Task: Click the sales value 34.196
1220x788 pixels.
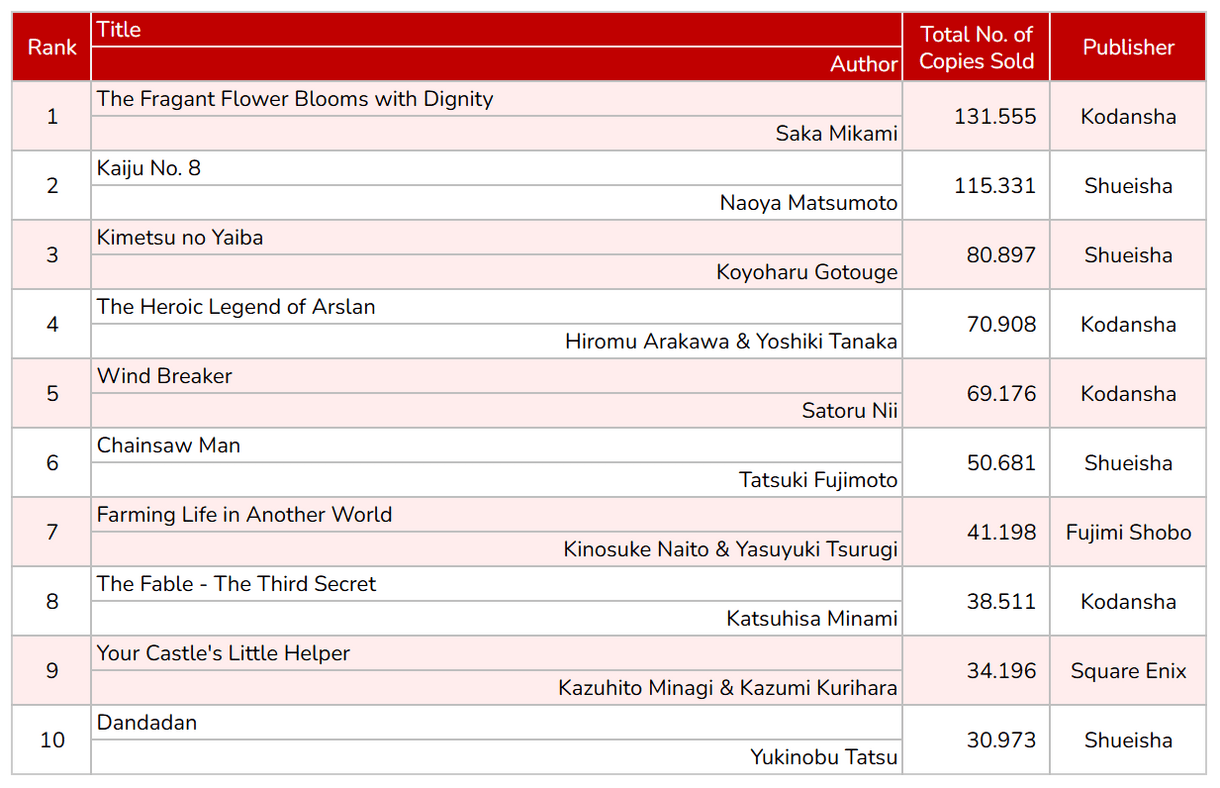Action: pos(1001,671)
